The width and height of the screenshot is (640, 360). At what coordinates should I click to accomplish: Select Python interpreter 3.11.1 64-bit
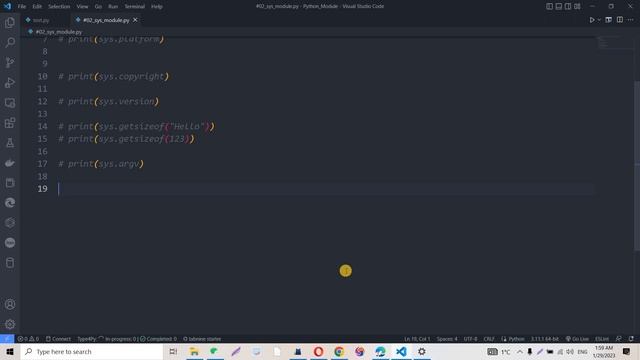tap(544, 339)
